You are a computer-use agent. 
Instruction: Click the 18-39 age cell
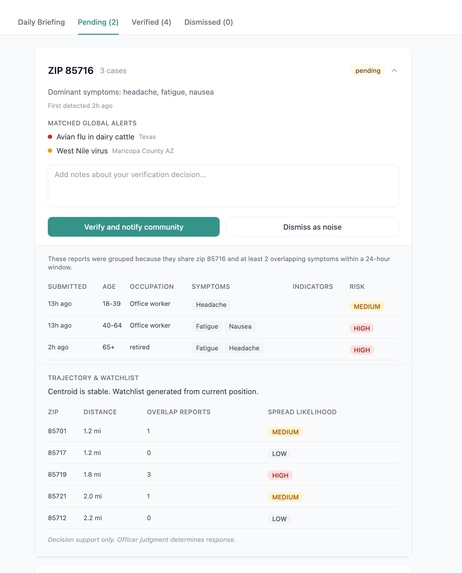(x=111, y=304)
